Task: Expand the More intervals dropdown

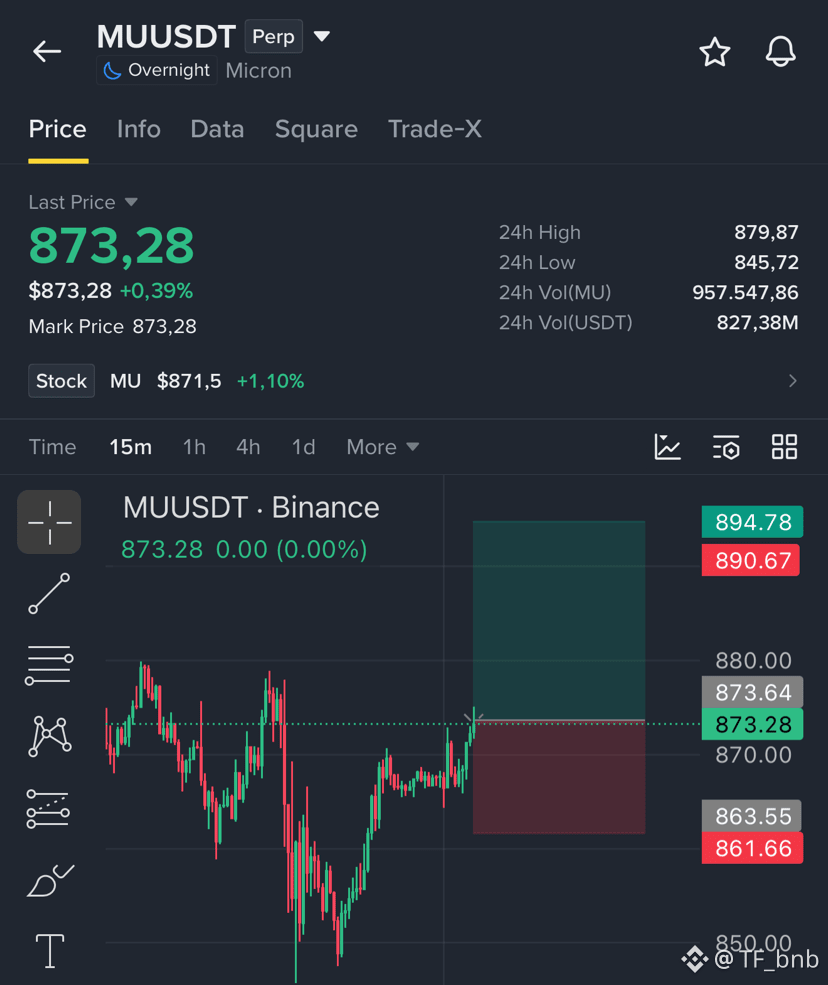Action: pyautogui.click(x=383, y=447)
